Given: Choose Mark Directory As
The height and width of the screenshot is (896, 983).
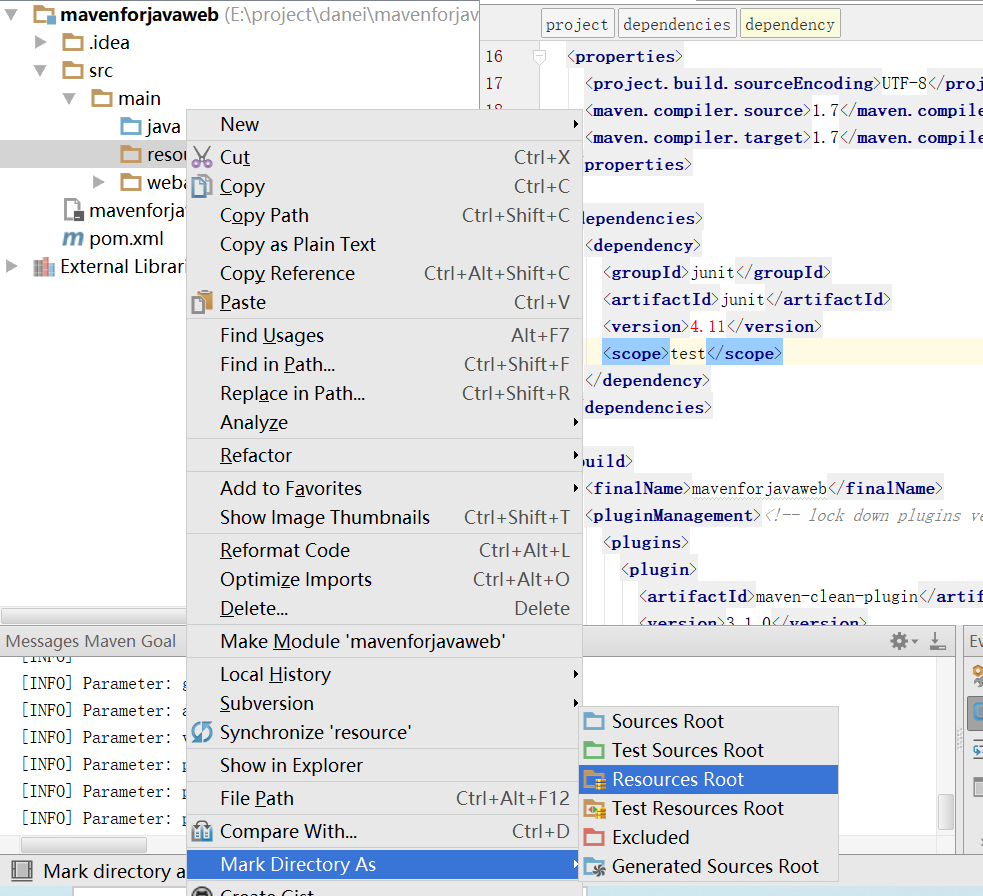Looking at the screenshot, I should (x=384, y=864).
